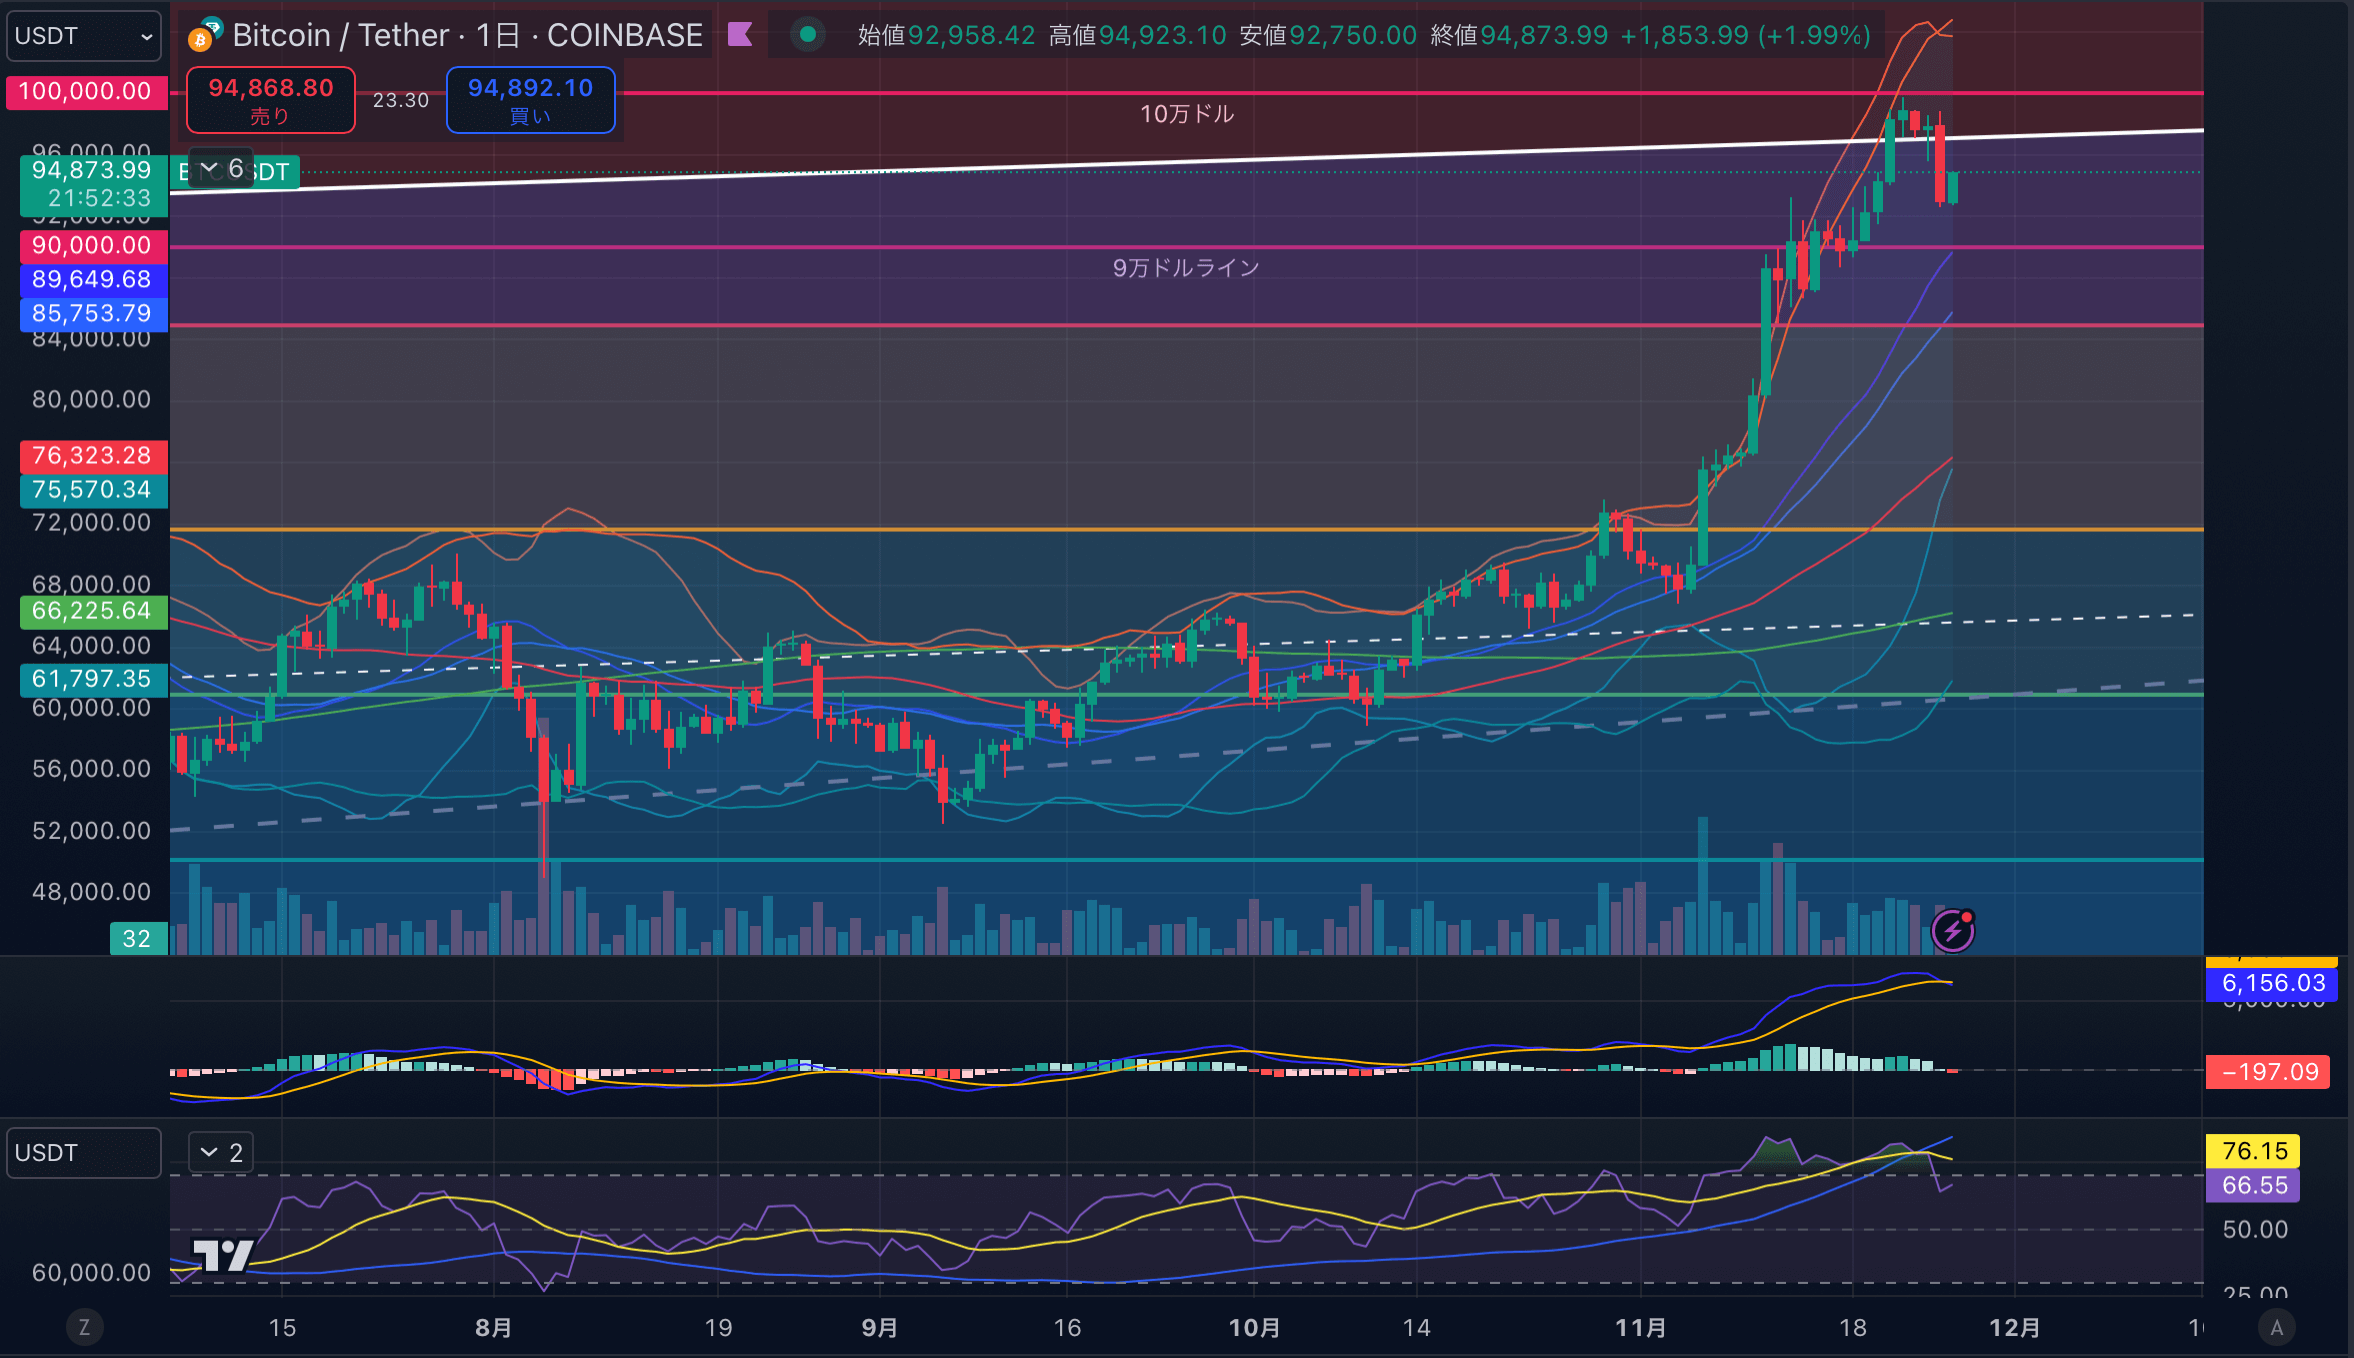This screenshot has width=2354, height=1358.
Task: Click the 9月 date on time axis
Action: [x=879, y=1327]
